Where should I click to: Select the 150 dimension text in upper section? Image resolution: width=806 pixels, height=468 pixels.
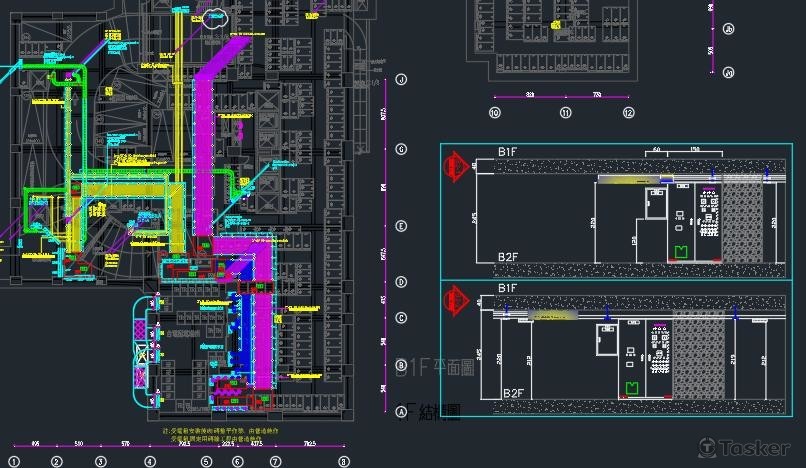click(693, 150)
